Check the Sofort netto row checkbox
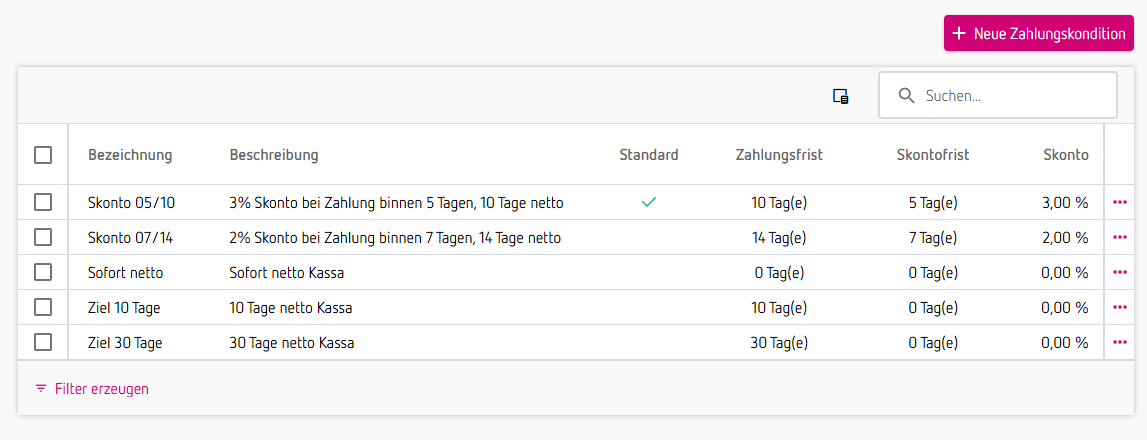This screenshot has height=440, width=1147. (x=43, y=272)
